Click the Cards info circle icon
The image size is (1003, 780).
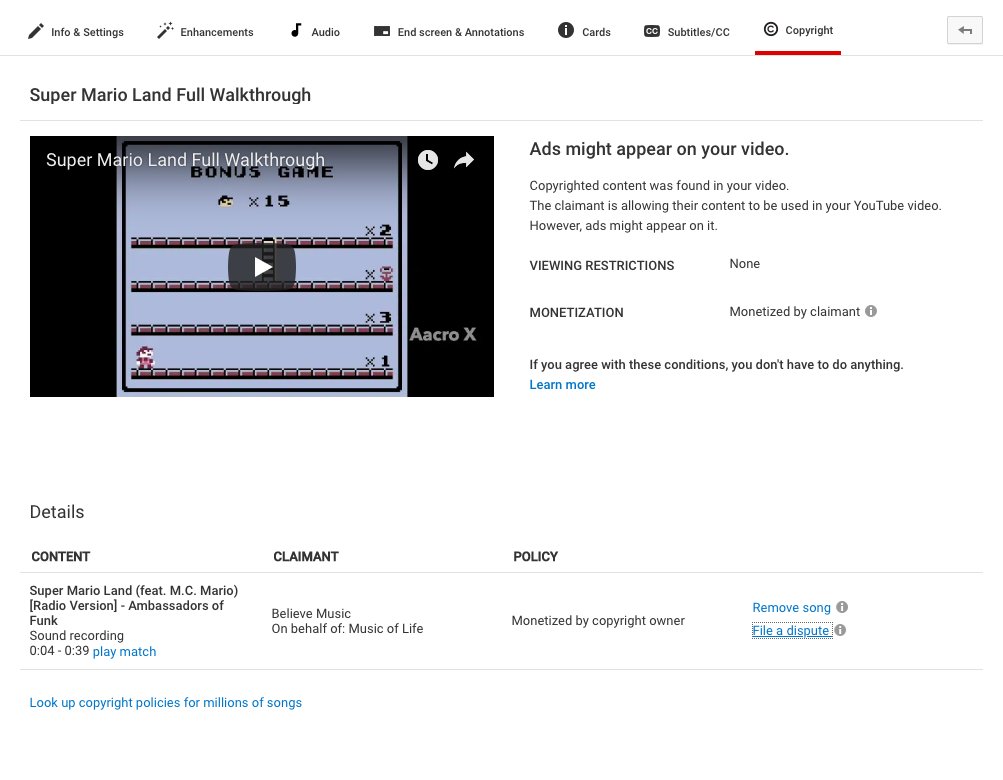tap(565, 30)
